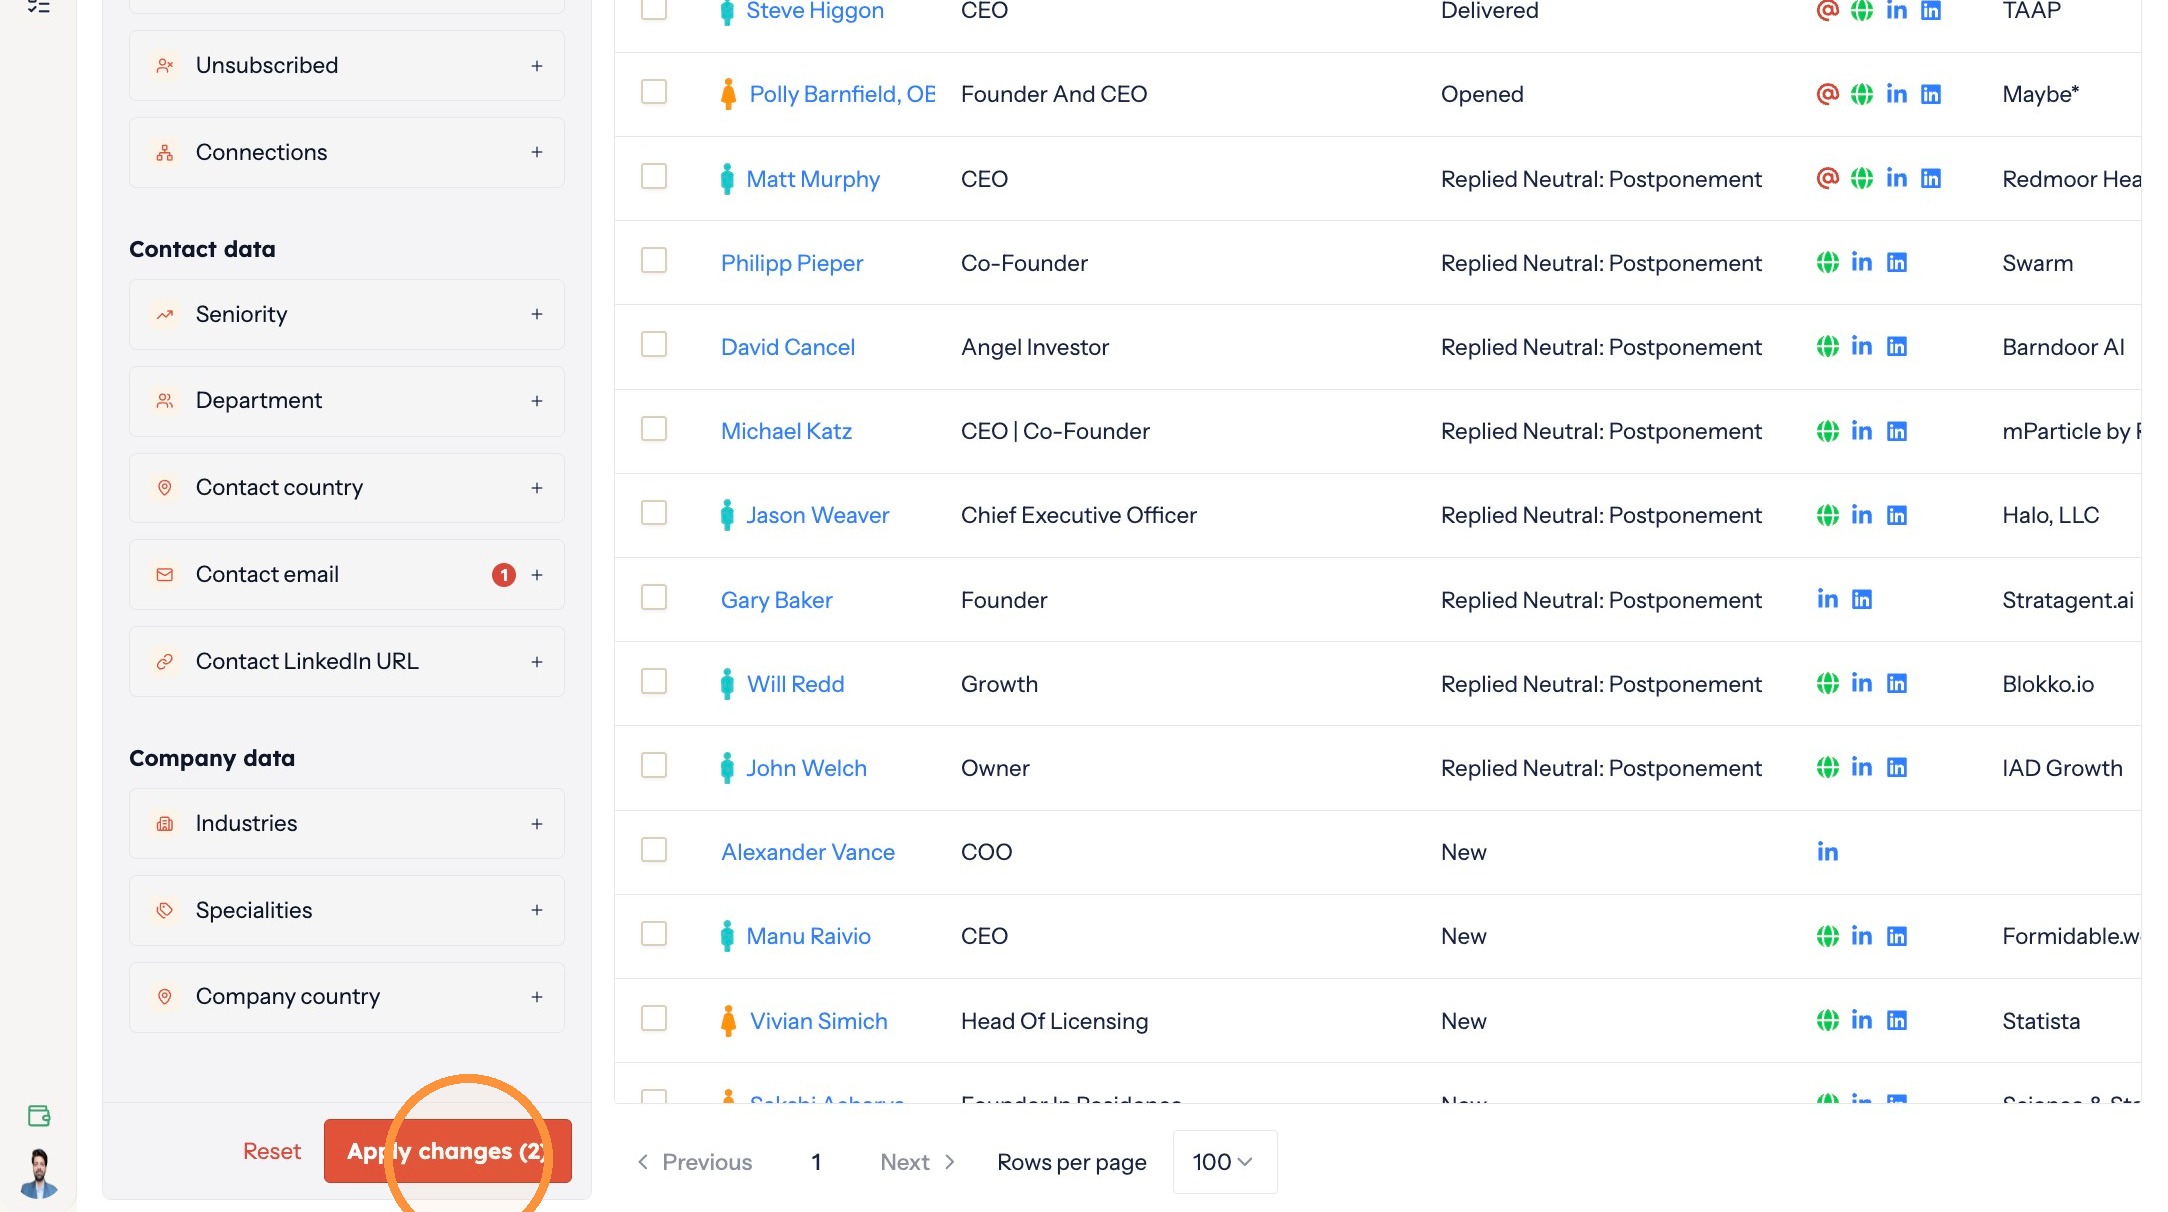Click the Company country filter row
The height and width of the screenshot is (1212, 2168).
(346, 997)
